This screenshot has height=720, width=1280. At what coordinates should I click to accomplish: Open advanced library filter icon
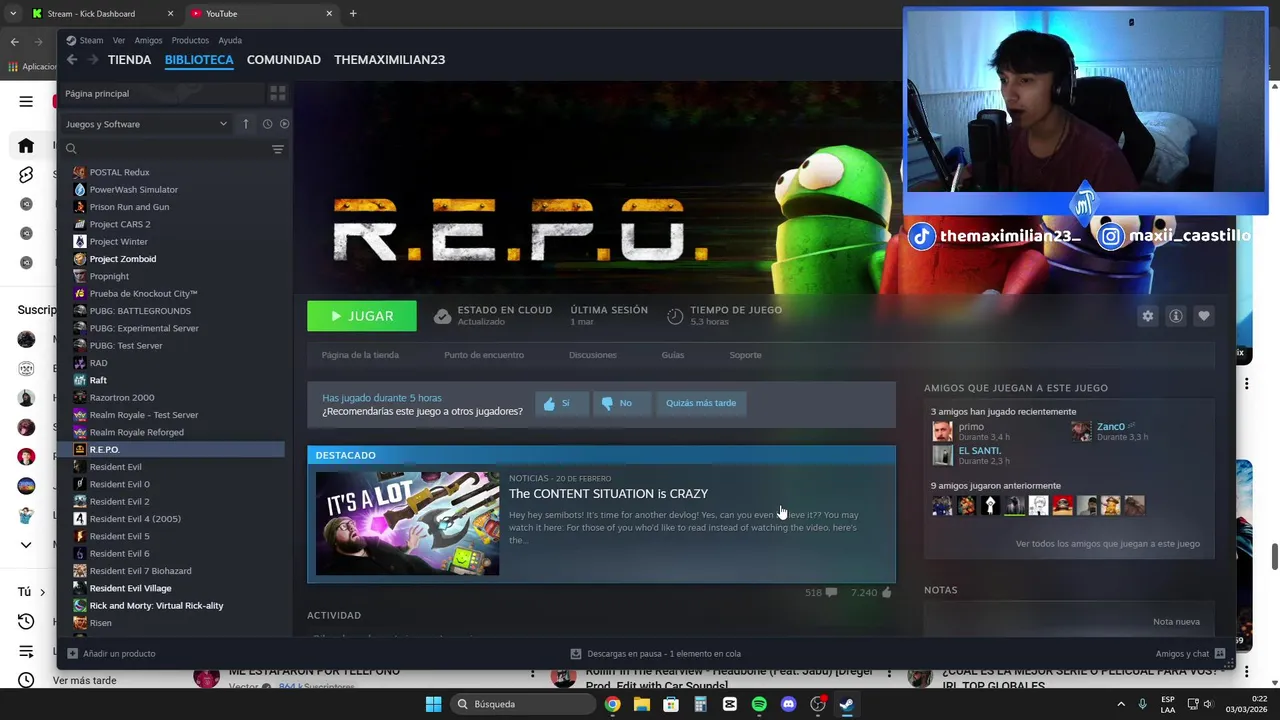(x=278, y=149)
